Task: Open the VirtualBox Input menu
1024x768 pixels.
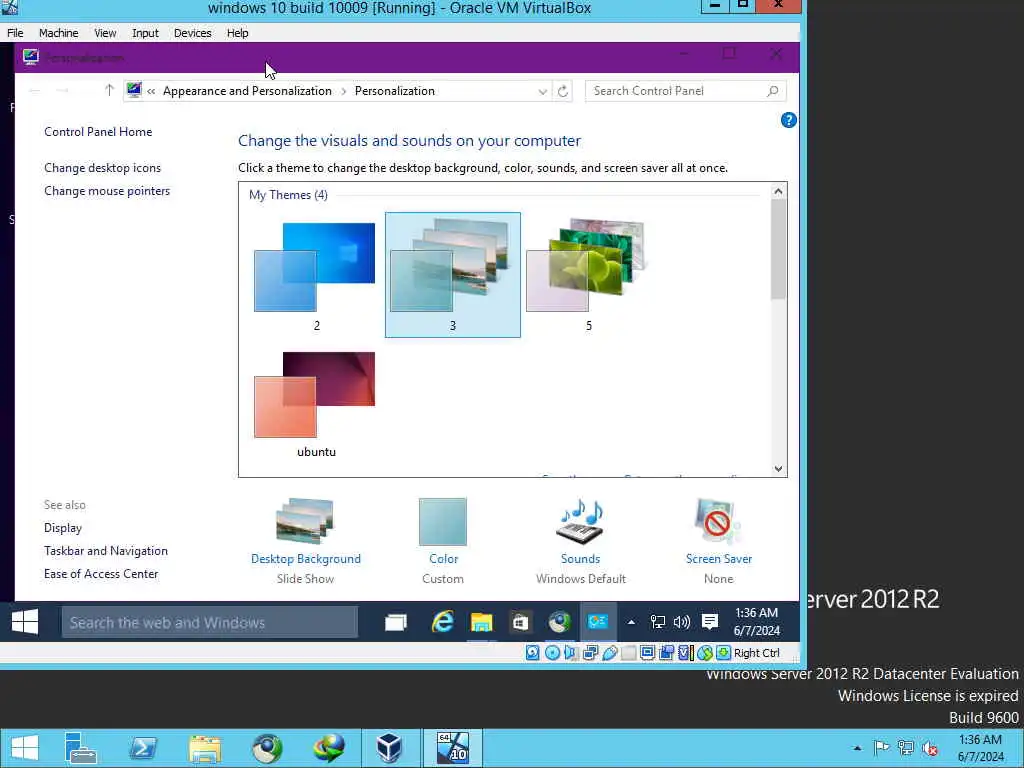Action: pyautogui.click(x=145, y=33)
